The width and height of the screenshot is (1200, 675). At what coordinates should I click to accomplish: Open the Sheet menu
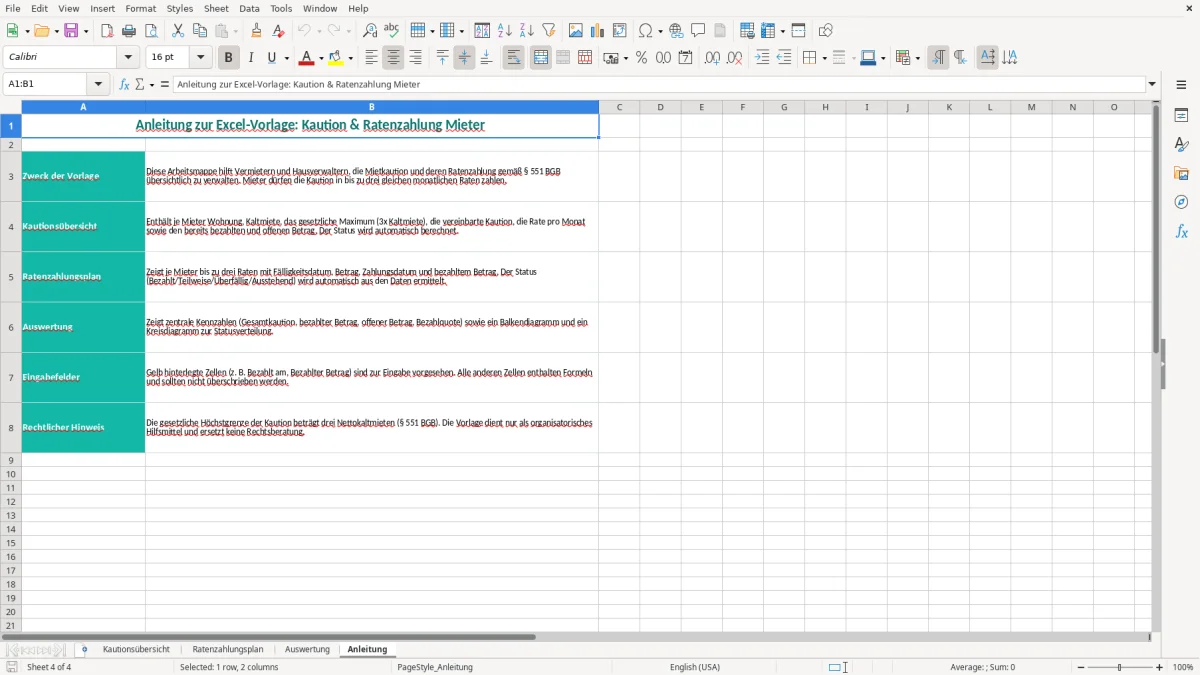[x=217, y=8]
